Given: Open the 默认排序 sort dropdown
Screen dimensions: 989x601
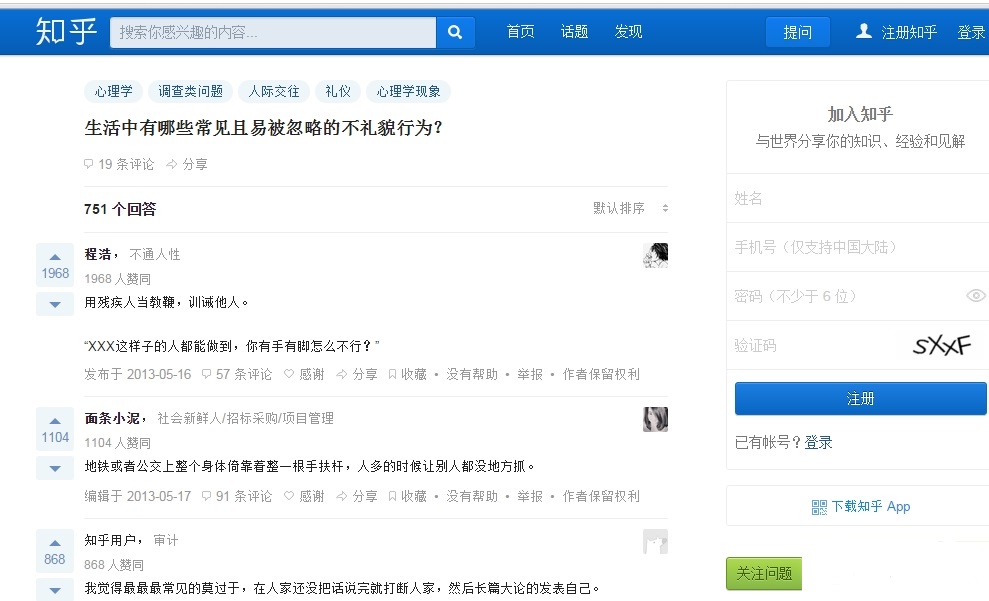Looking at the screenshot, I should click(630, 208).
